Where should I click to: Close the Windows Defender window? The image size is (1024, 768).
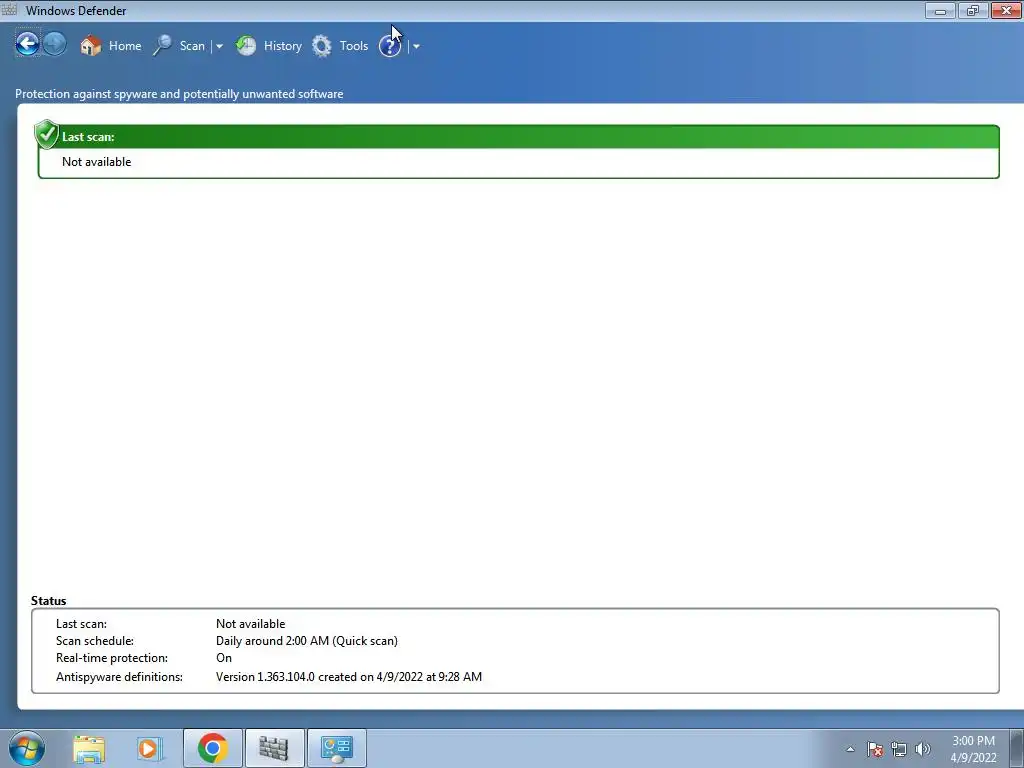tap(1006, 10)
